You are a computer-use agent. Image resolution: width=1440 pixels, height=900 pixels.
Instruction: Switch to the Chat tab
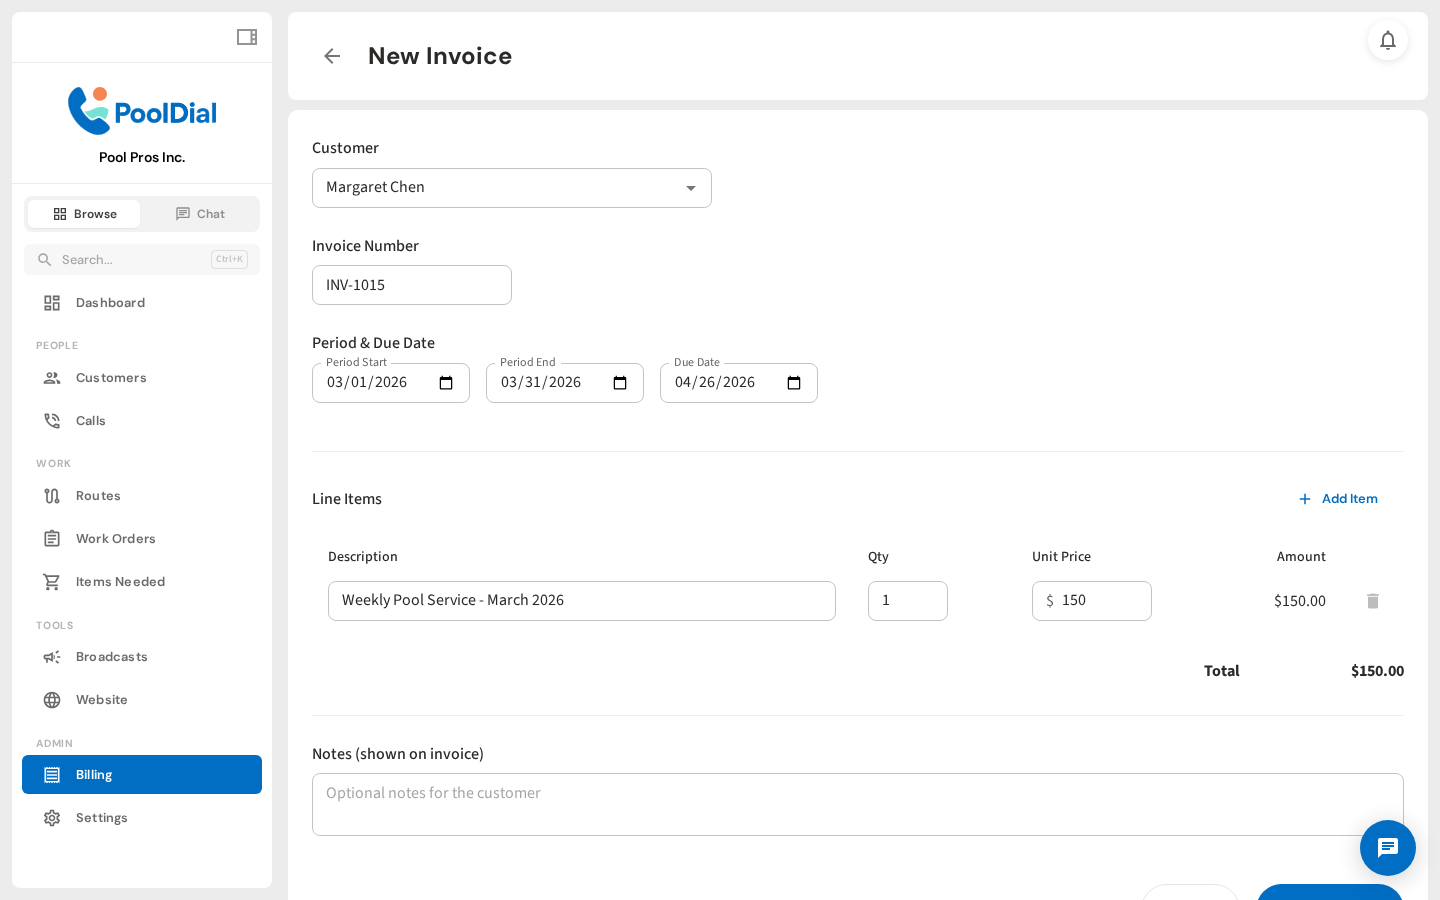tap(200, 213)
